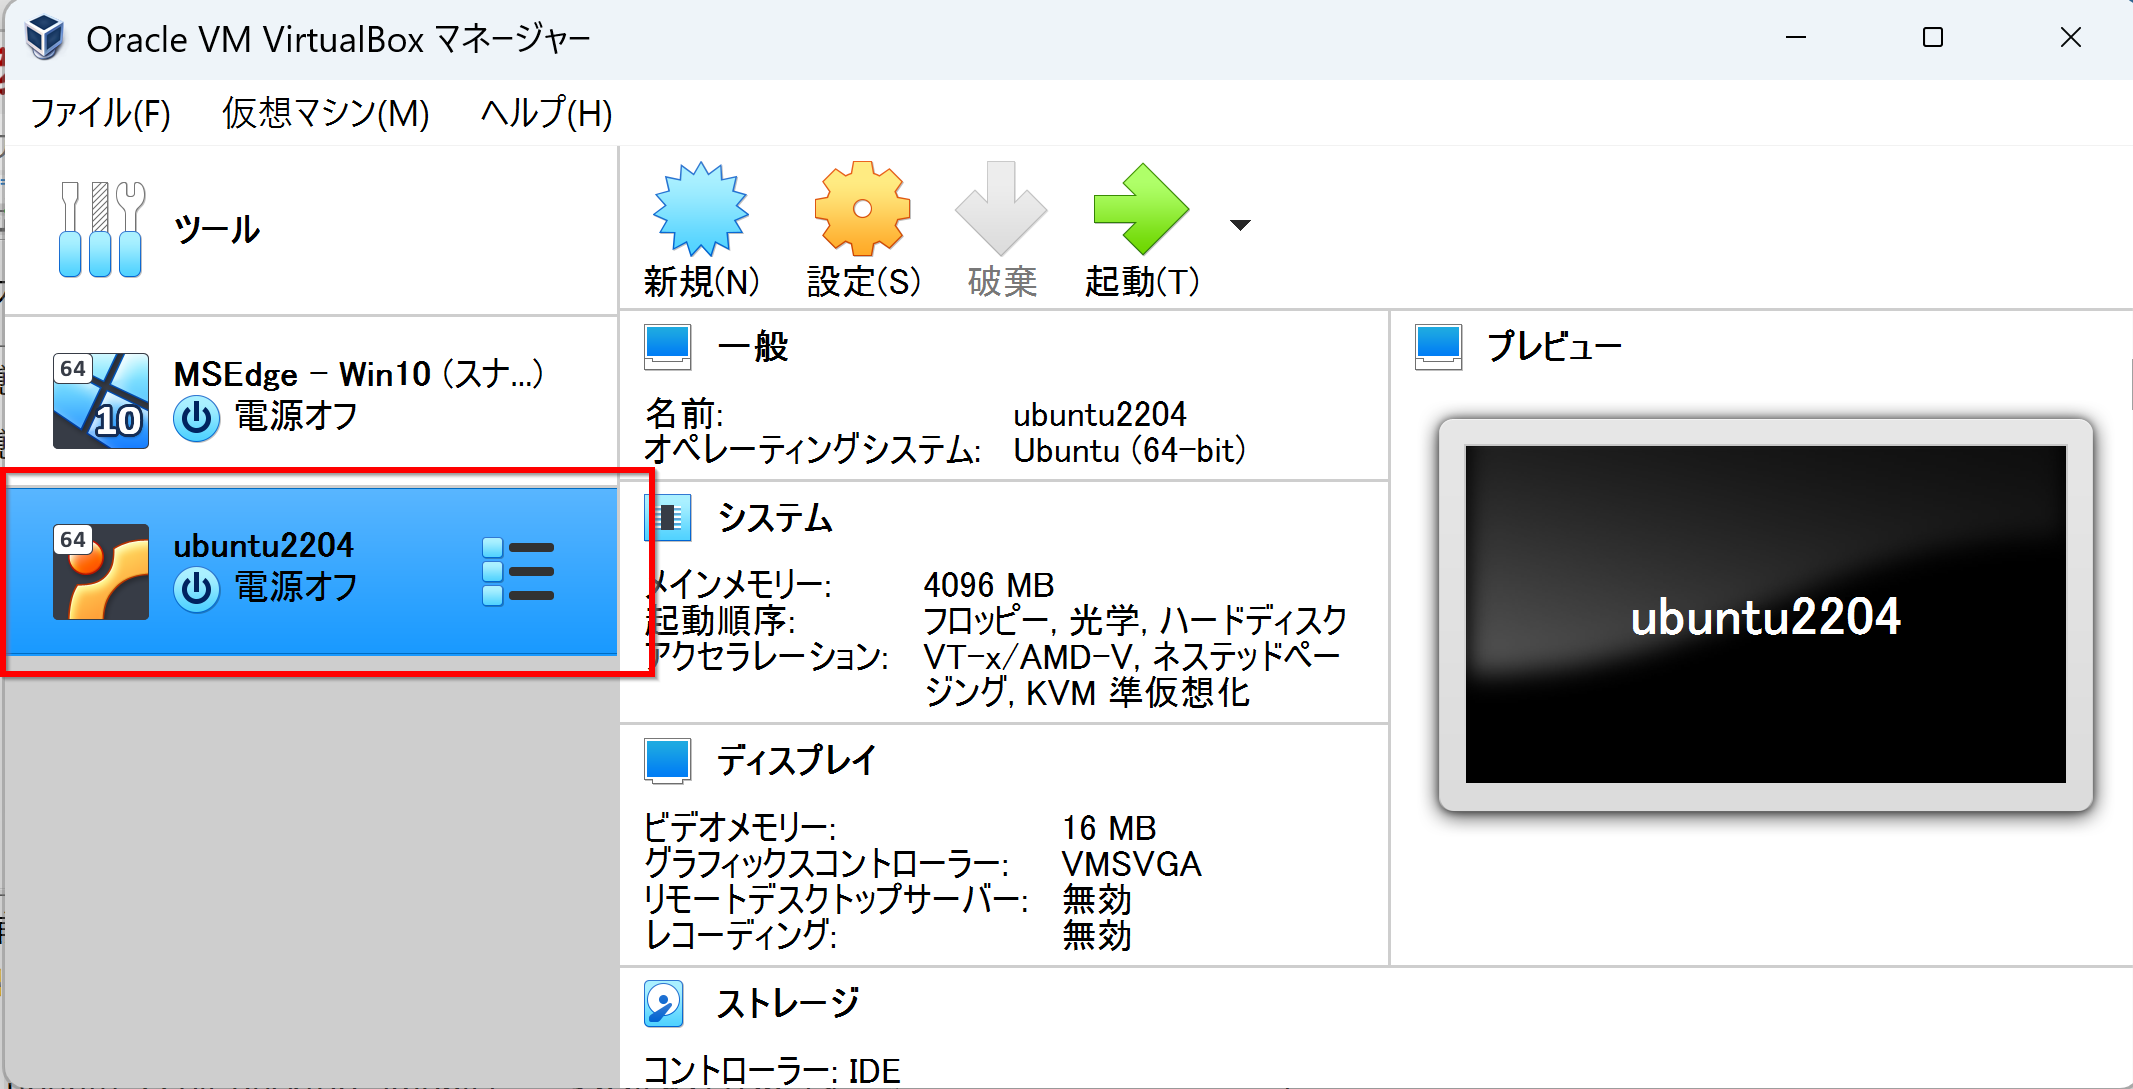
Task: Open the System (システム) section header
Action: click(775, 518)
